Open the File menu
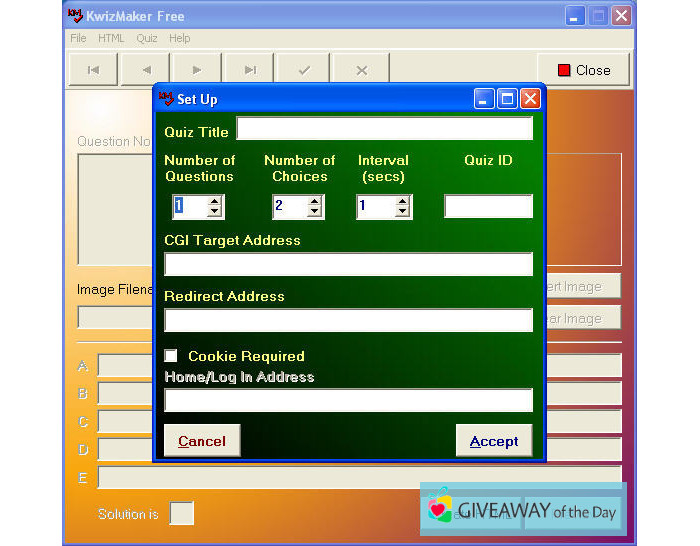Viewport: 700px width, 546px height. 78,38
